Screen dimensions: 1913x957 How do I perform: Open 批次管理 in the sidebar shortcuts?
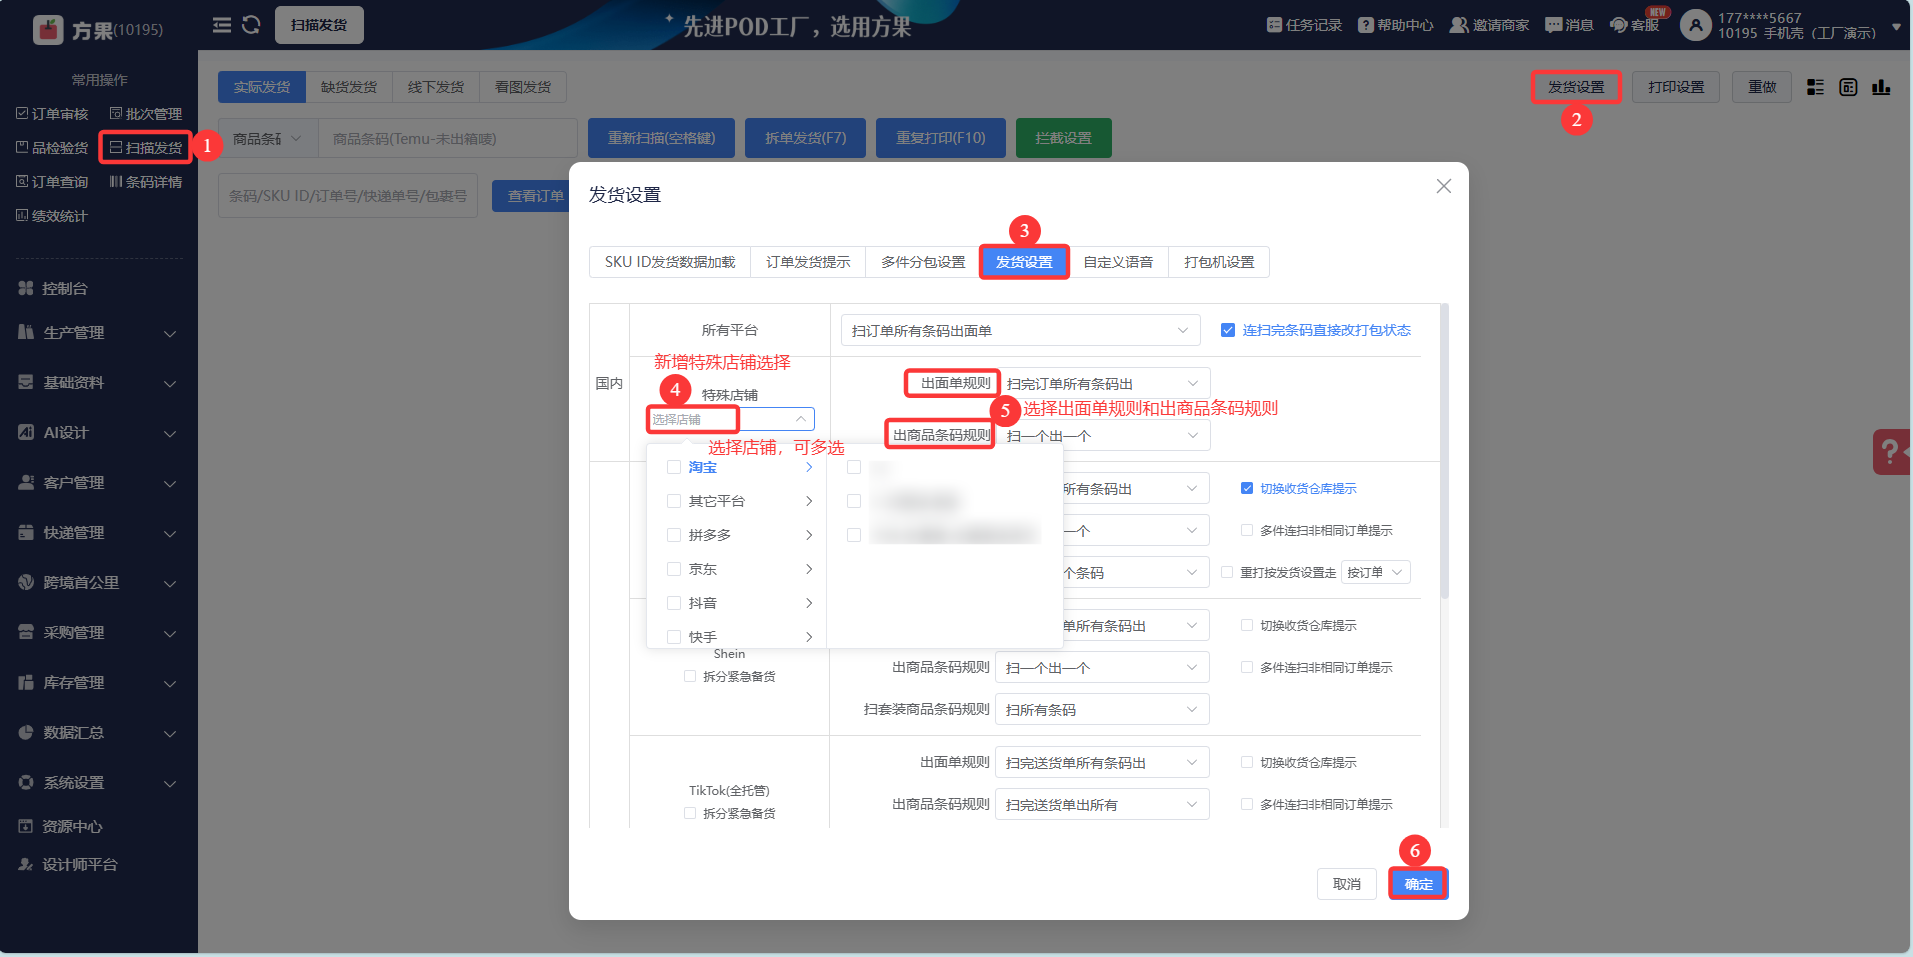tap(146, 114)
